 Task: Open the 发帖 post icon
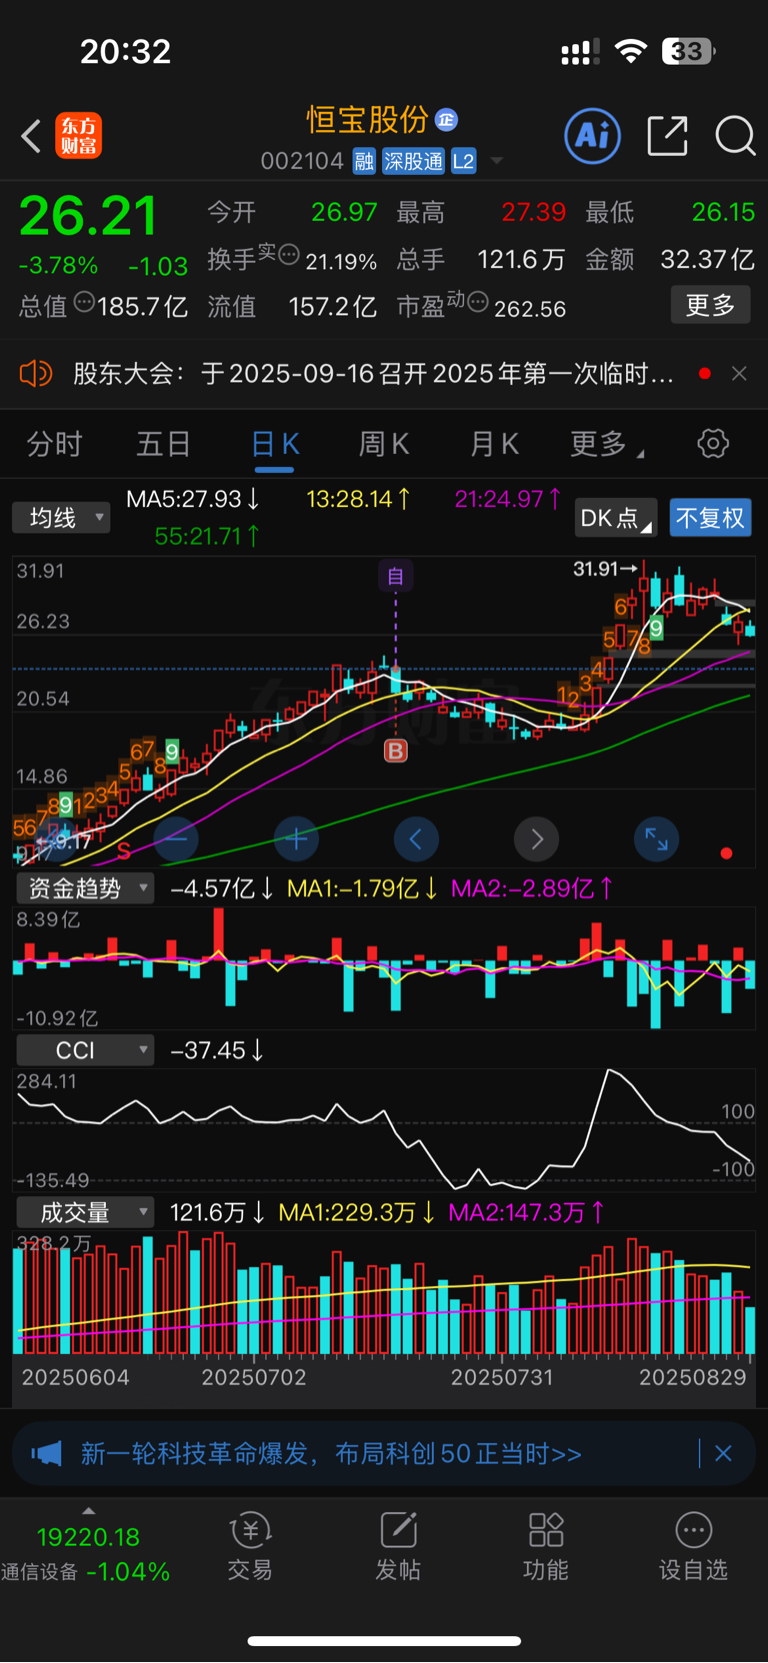click(x=398, y=1546)
